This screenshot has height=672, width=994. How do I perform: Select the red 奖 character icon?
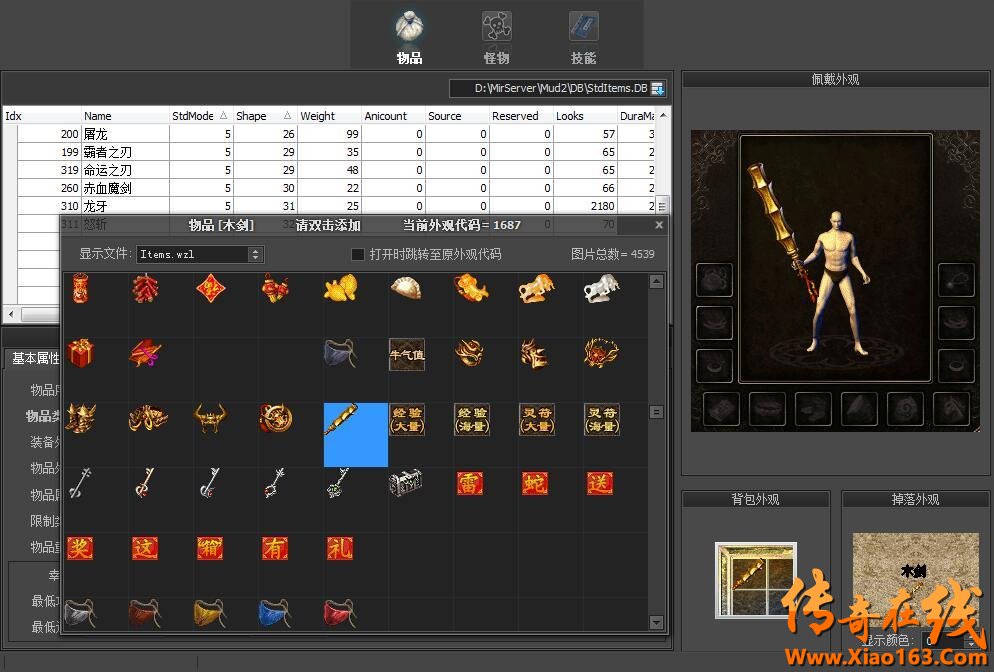click(80, 548)
